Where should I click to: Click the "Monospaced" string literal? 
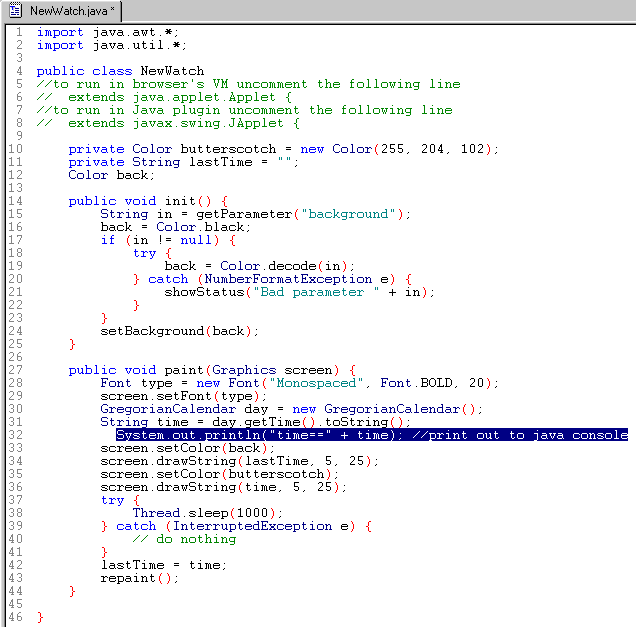pos(316,383)
